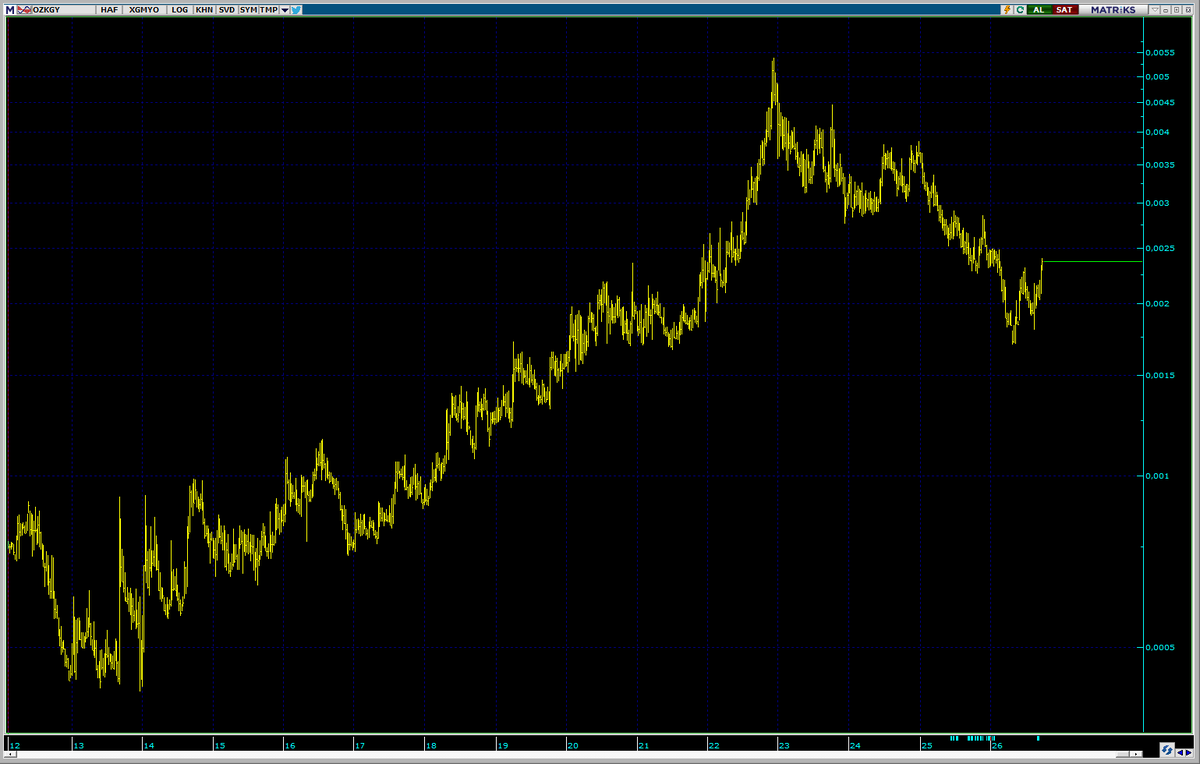The image size is (1200, 764).
Task: Restore the chart window size
Action: click(1177, 10)
